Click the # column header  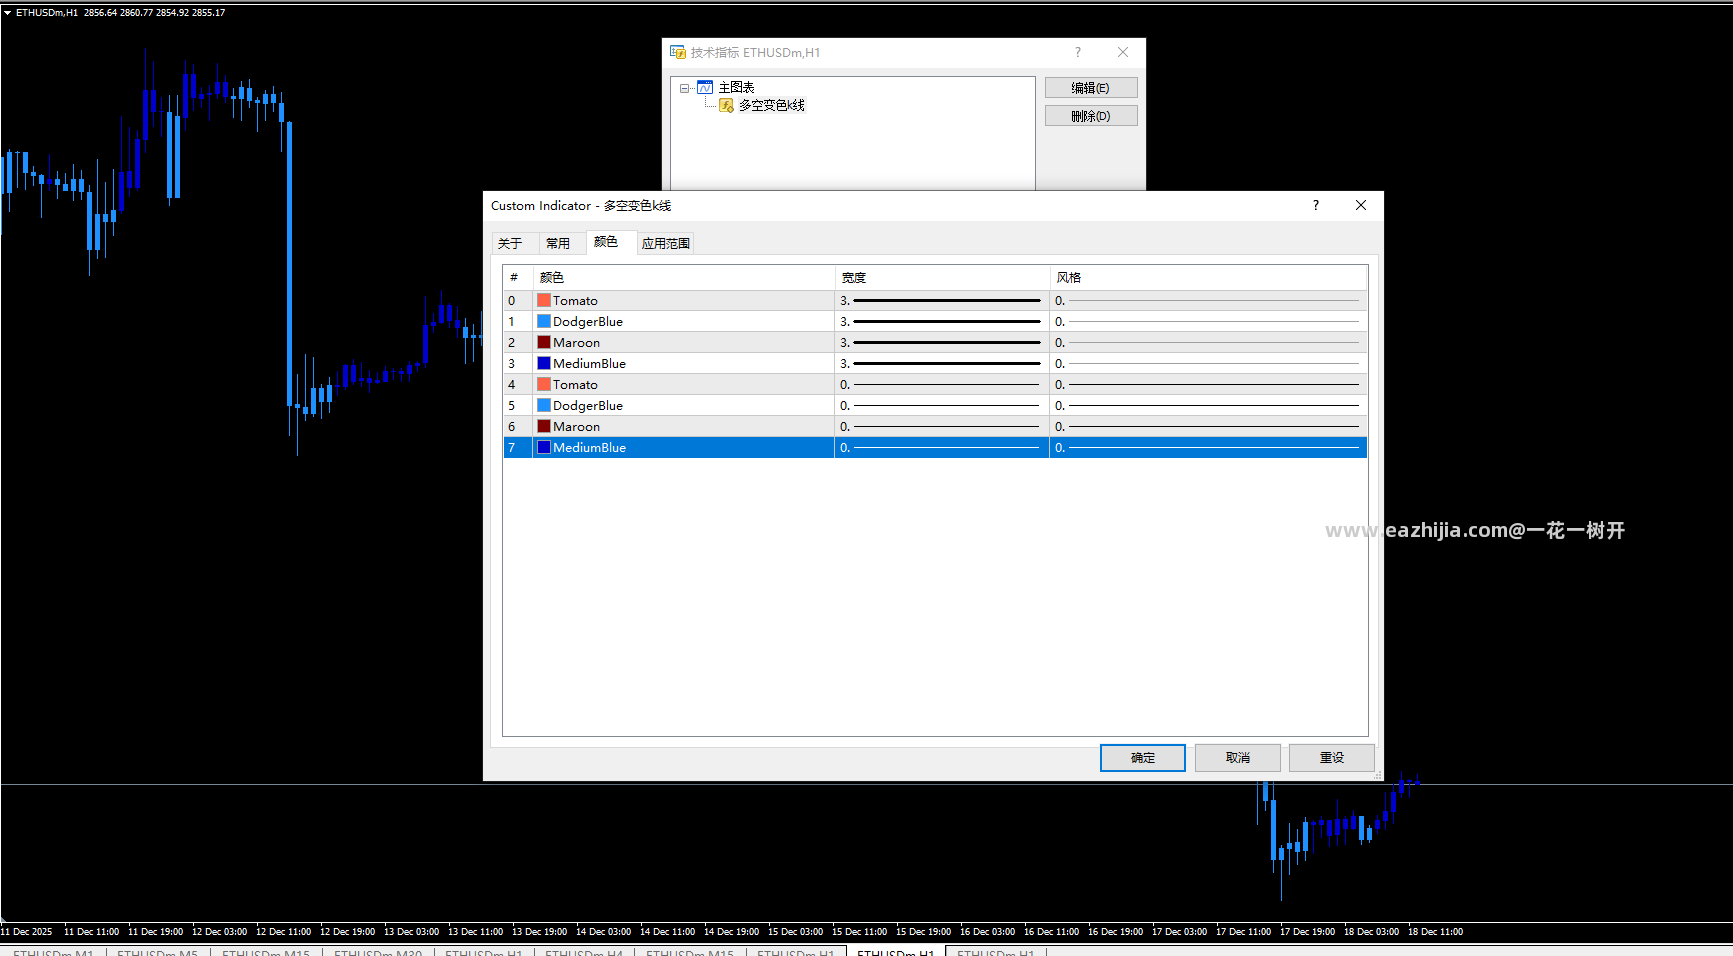[x=518, y=277]
